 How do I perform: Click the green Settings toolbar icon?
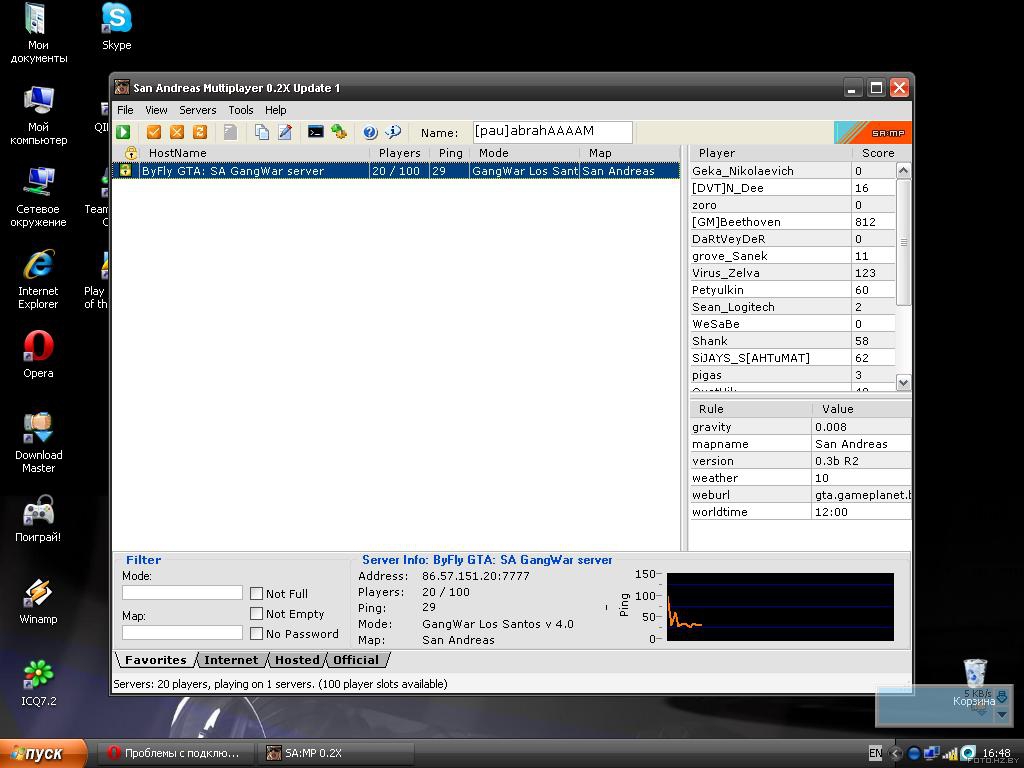pos(338,133)
